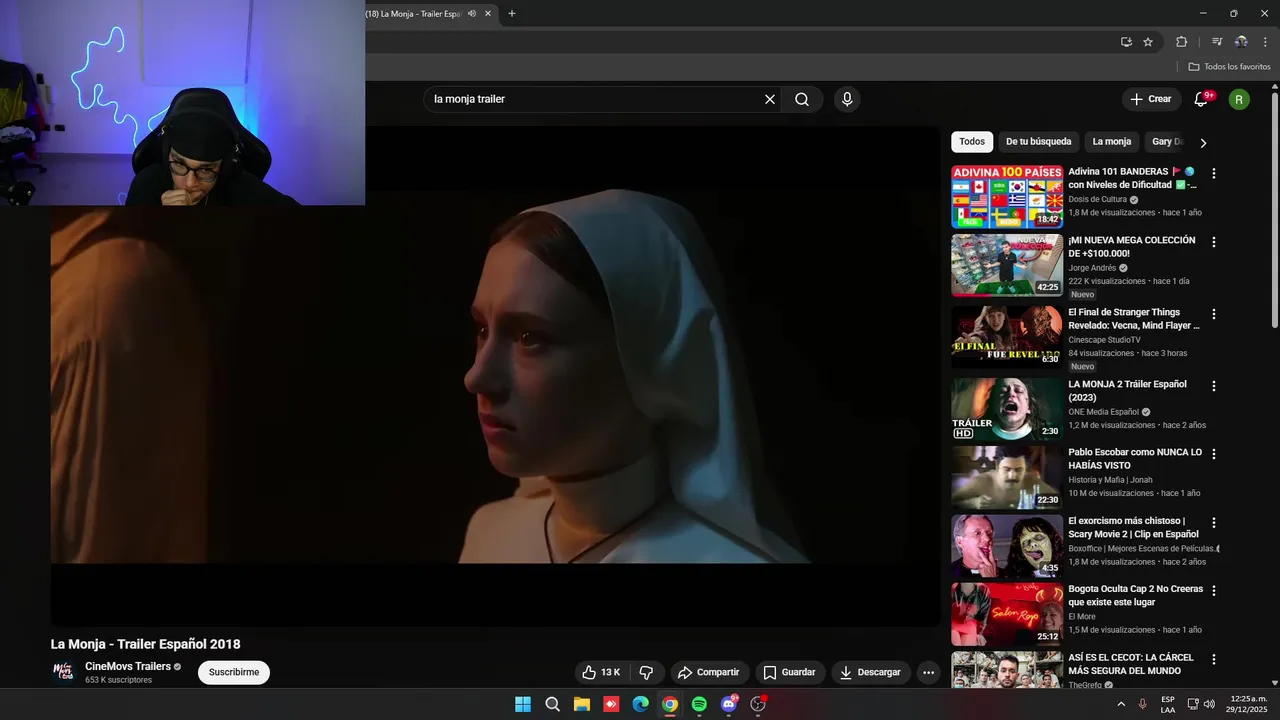Open Chrome three-dot menu
This screenshot has height=720, width=1280.
(1265, 42)
